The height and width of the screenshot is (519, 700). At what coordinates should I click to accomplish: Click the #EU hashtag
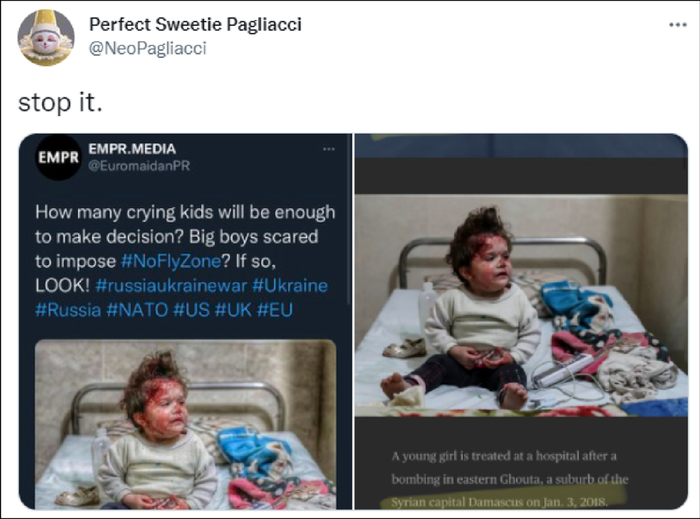274,309
